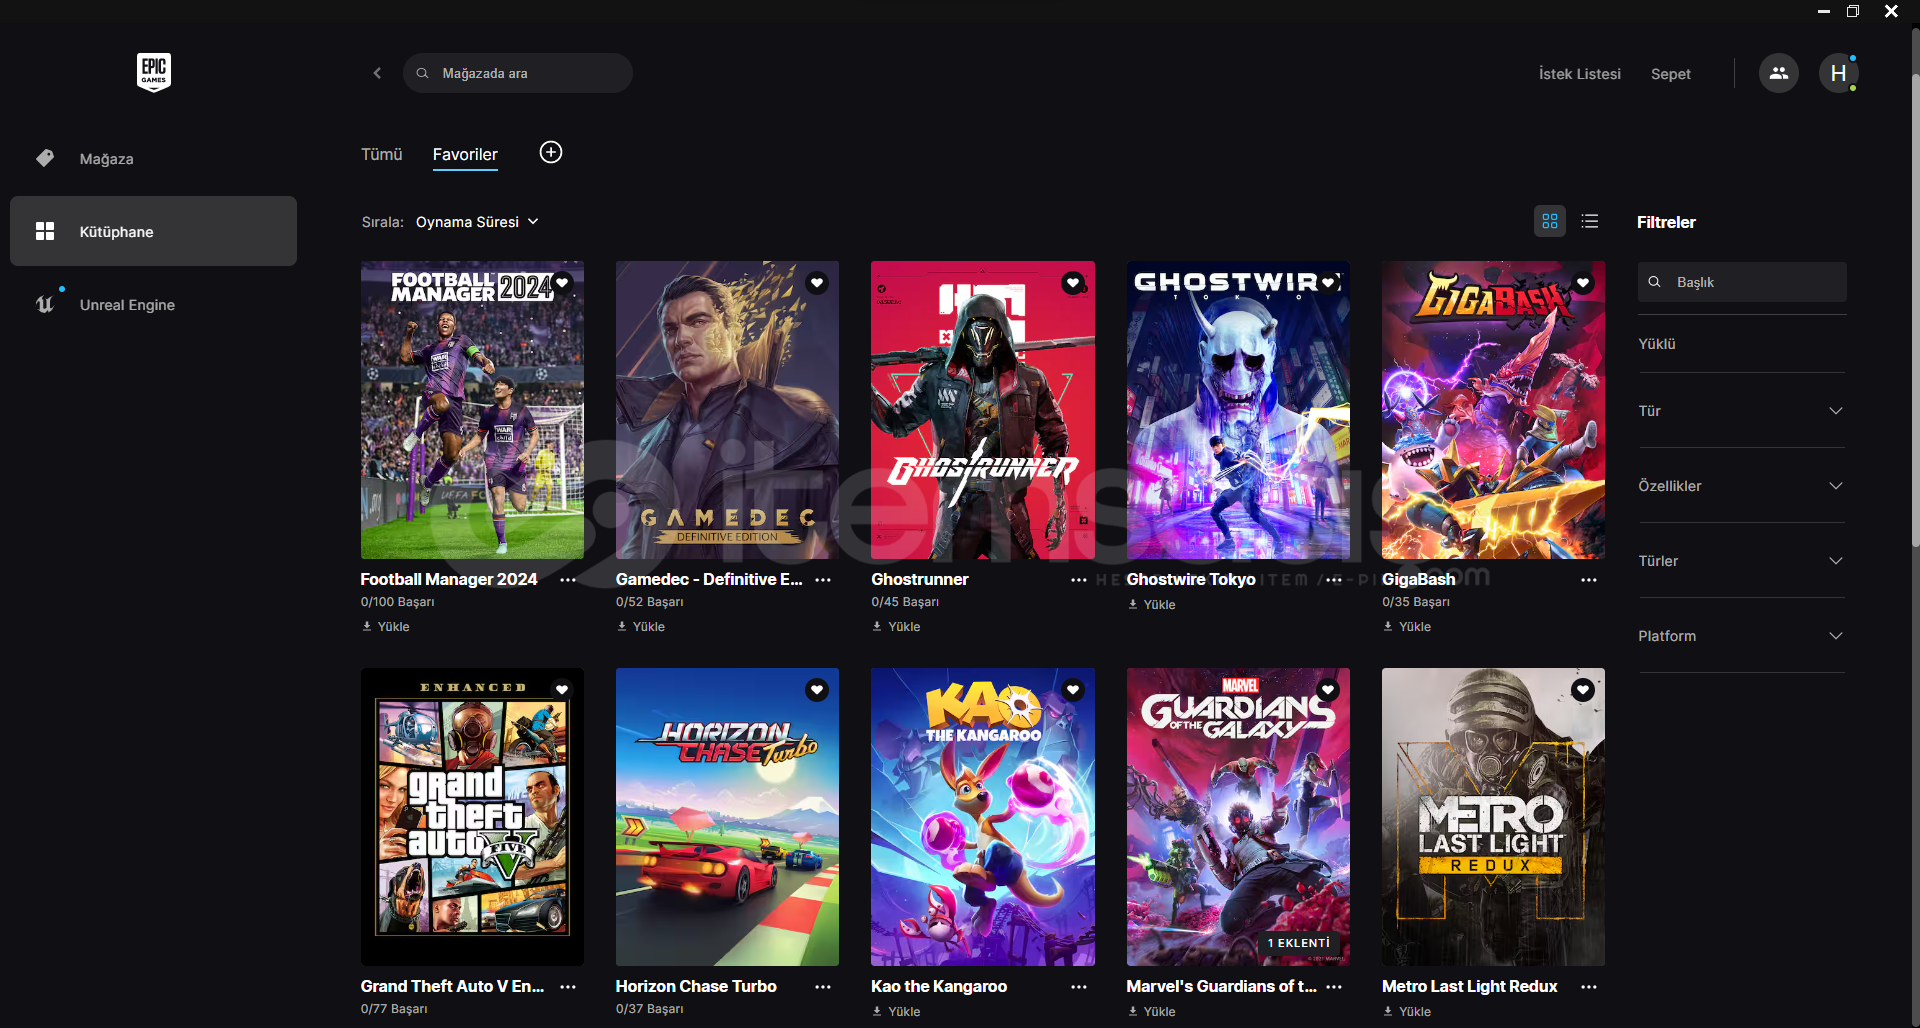Switch to grid view
This screenshot has width=1920, height=1028.
pyautogui.click(x=1550, y=221)
